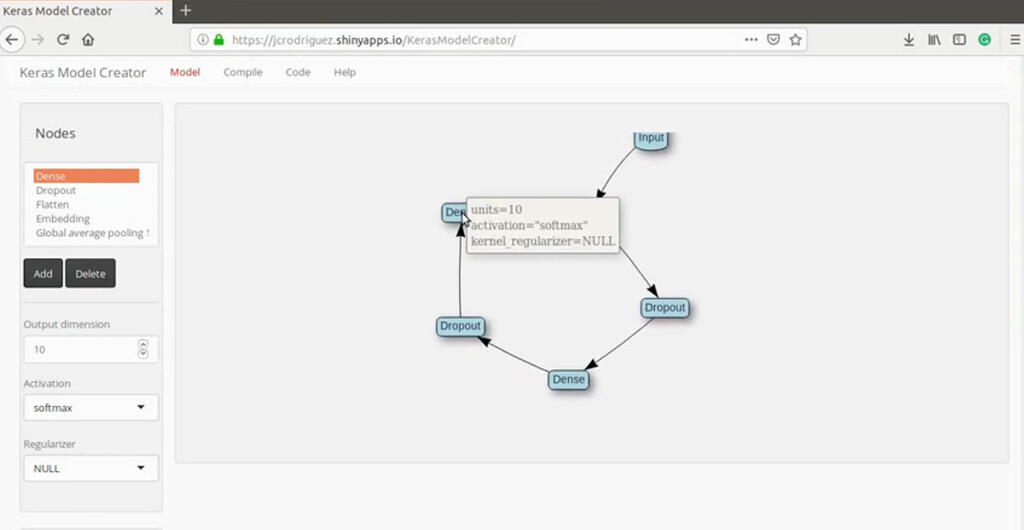Screen dimensions: 1024x530
Task: Click the Input node in graph
Action: click(651, 139)
